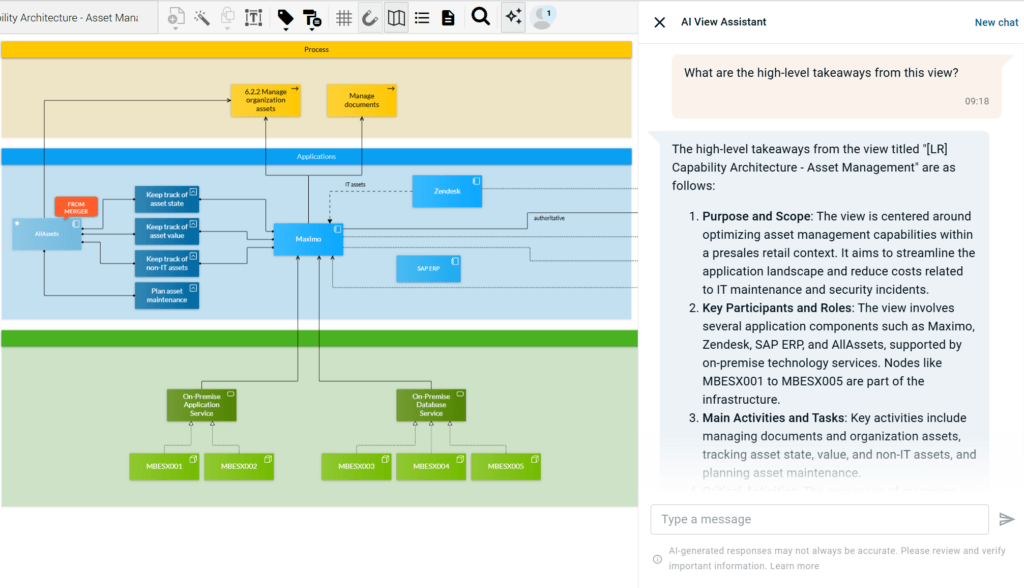Viewport: 1024px width, 588px height.
Task: Select the Asset Management view tab
Action: click(x=78, y=18)
